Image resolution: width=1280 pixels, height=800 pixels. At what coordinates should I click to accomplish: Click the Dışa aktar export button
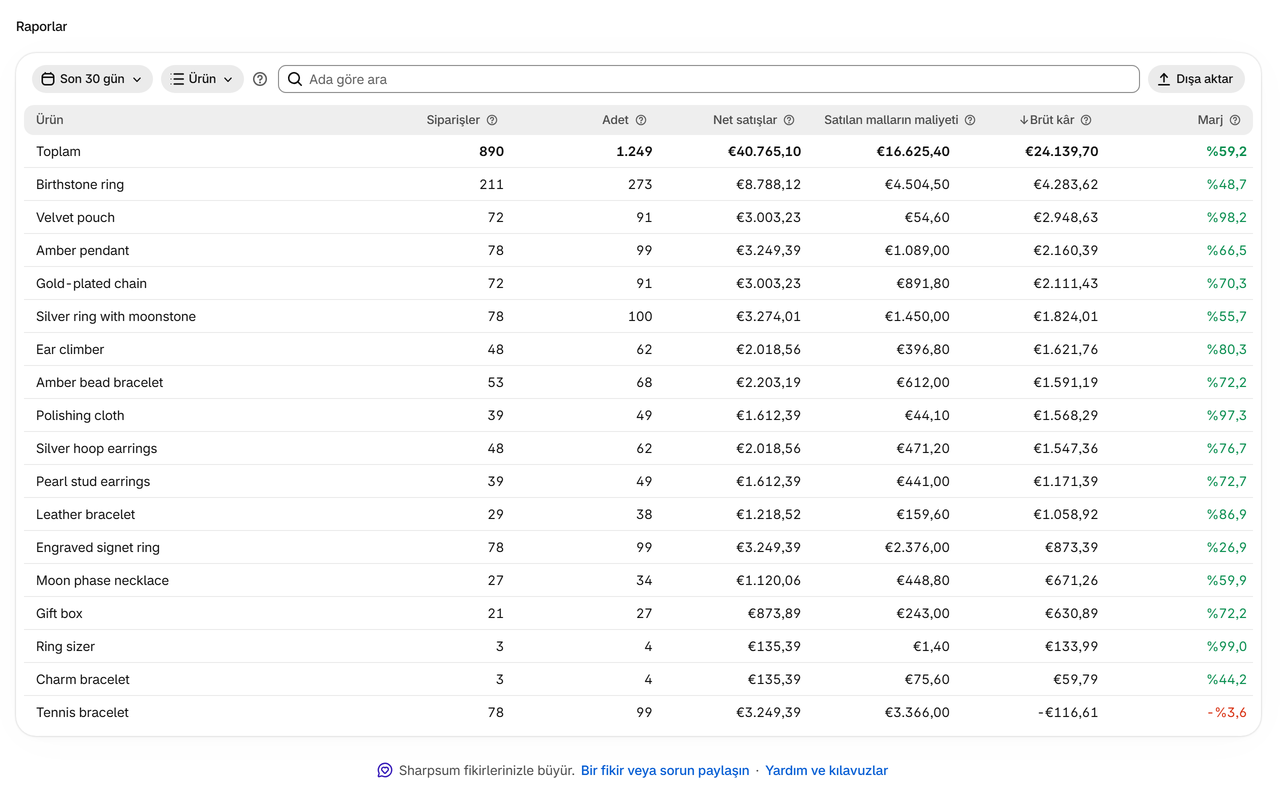1196,79
